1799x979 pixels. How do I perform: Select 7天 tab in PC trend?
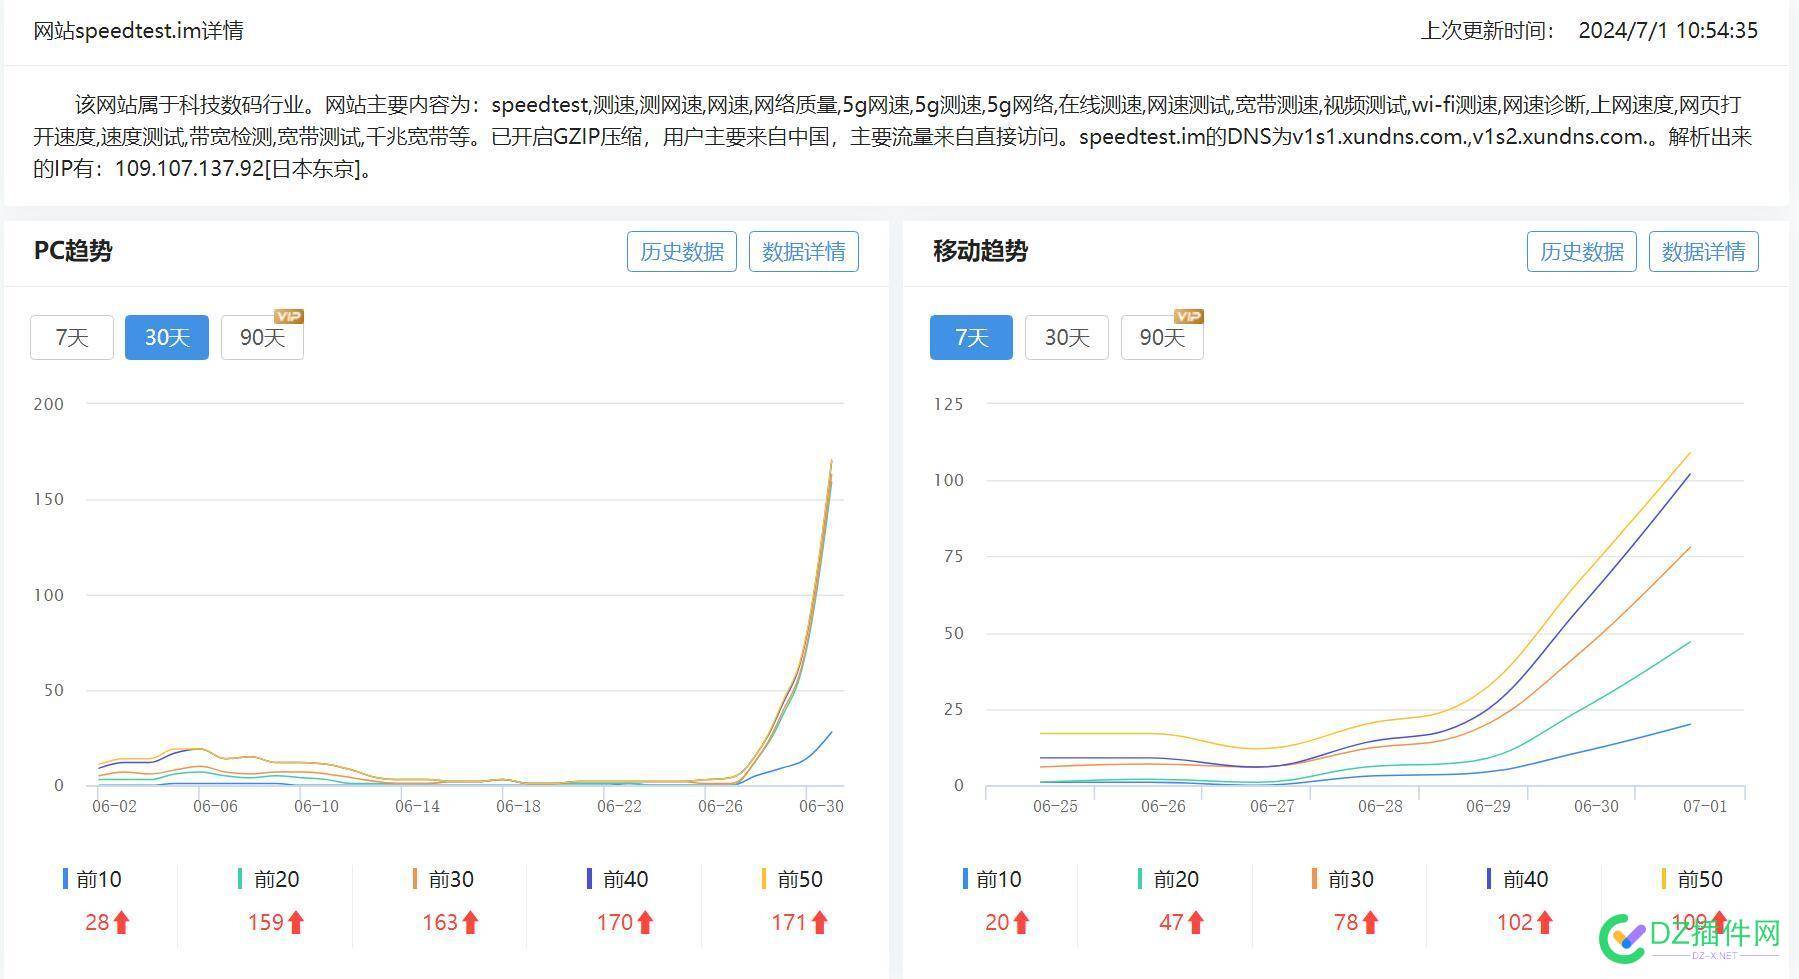(72, 337)
